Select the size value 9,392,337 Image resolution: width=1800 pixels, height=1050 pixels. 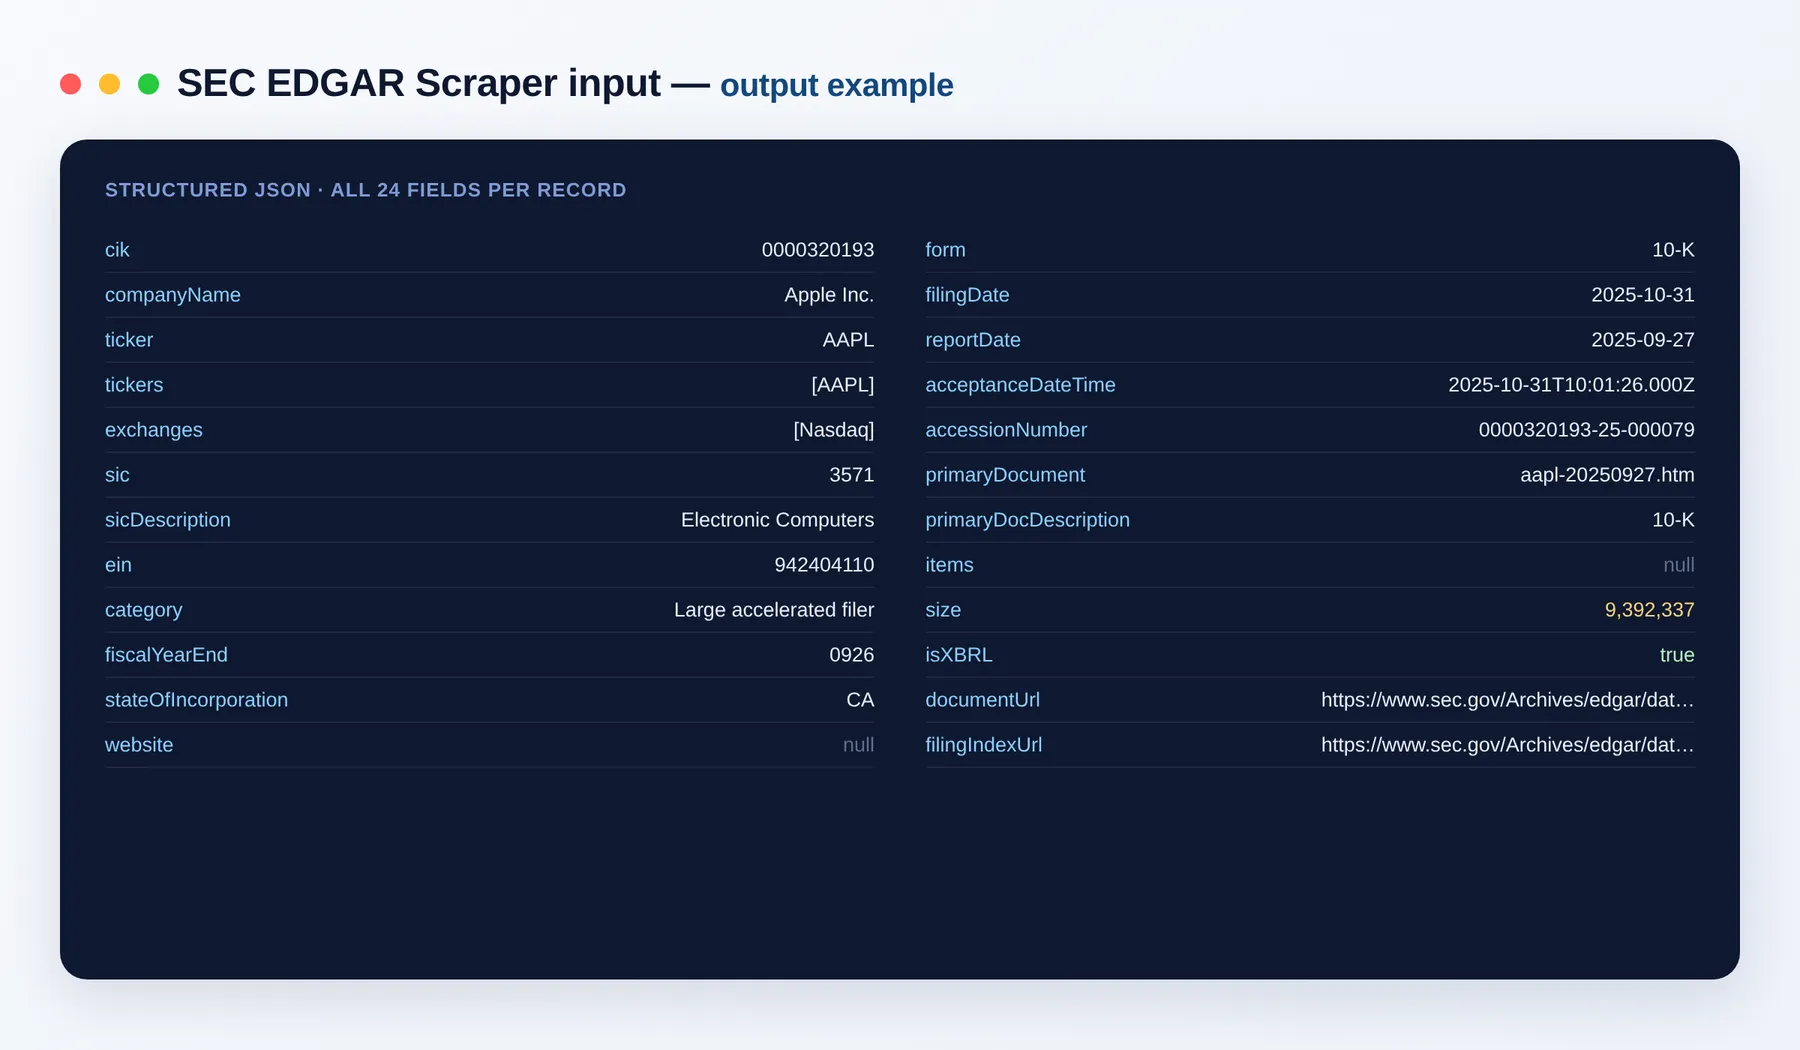pyautogui.click(x=1649, y=610)
